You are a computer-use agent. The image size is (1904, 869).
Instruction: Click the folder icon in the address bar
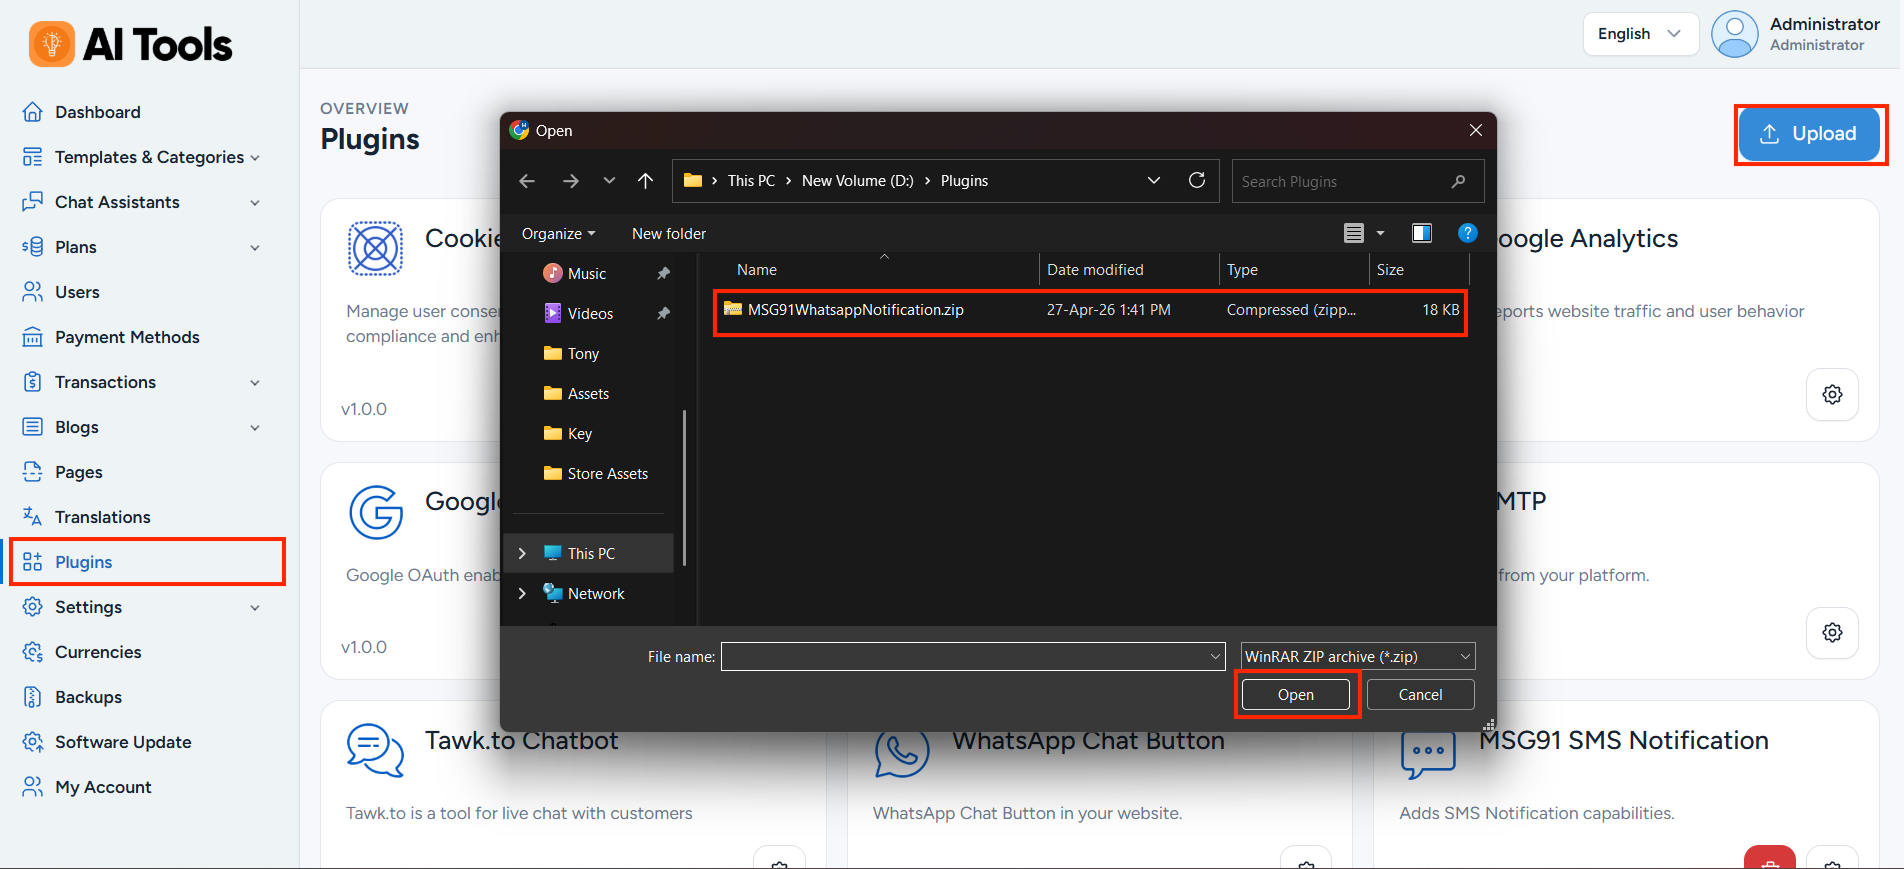pyautogui.click(x=693, y=180)
